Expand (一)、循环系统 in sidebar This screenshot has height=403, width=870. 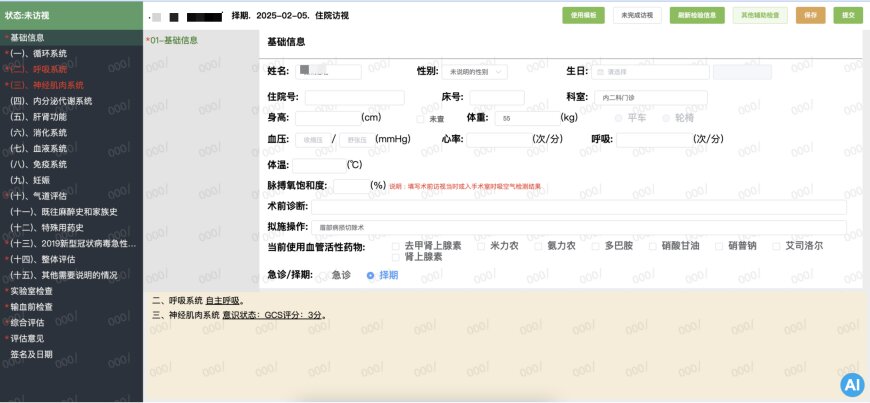pos(38,54)
